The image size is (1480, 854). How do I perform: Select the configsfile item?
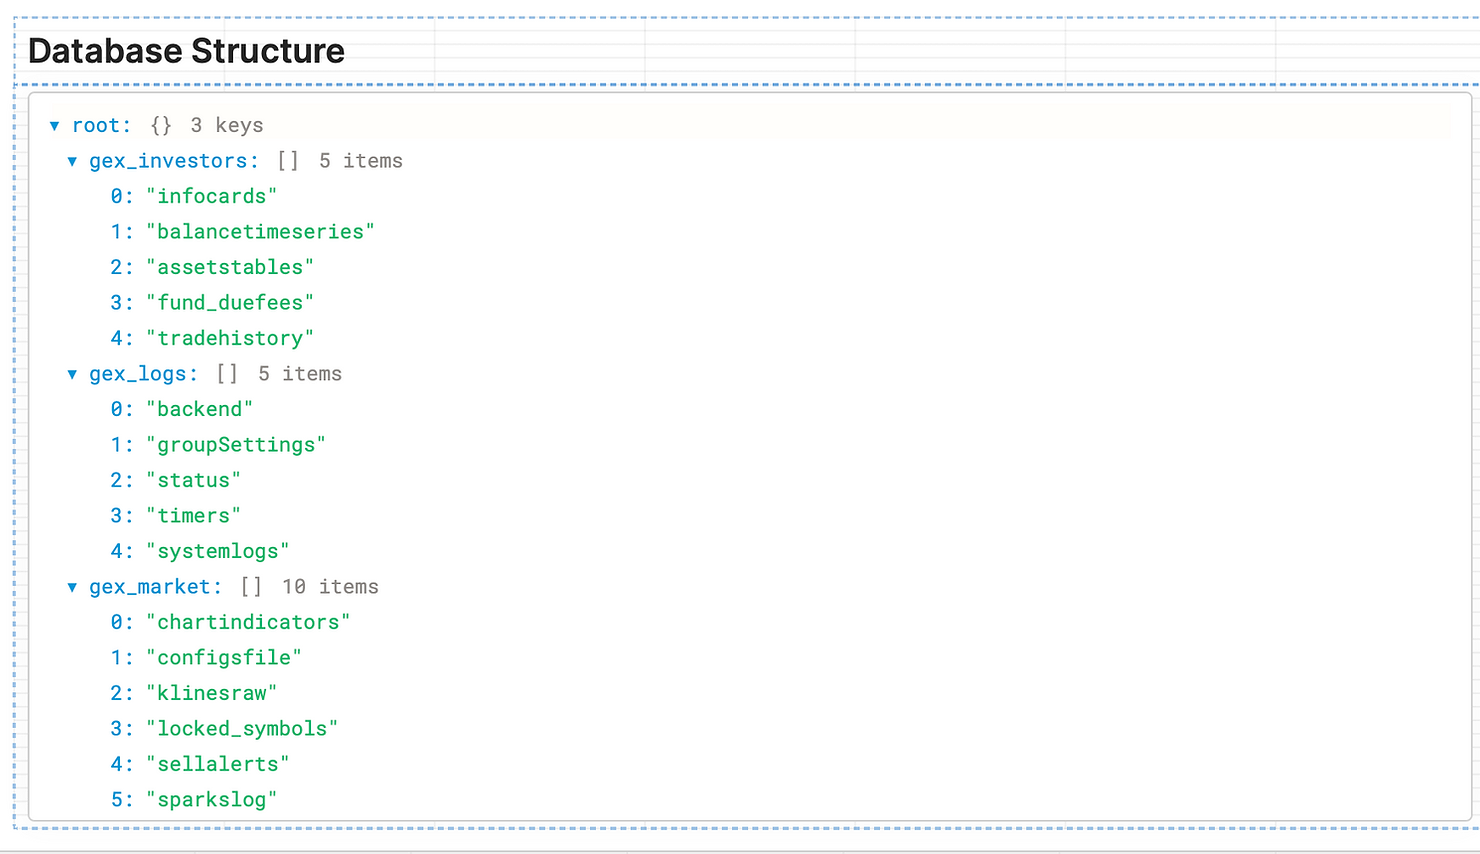click(x=225, y=657)
